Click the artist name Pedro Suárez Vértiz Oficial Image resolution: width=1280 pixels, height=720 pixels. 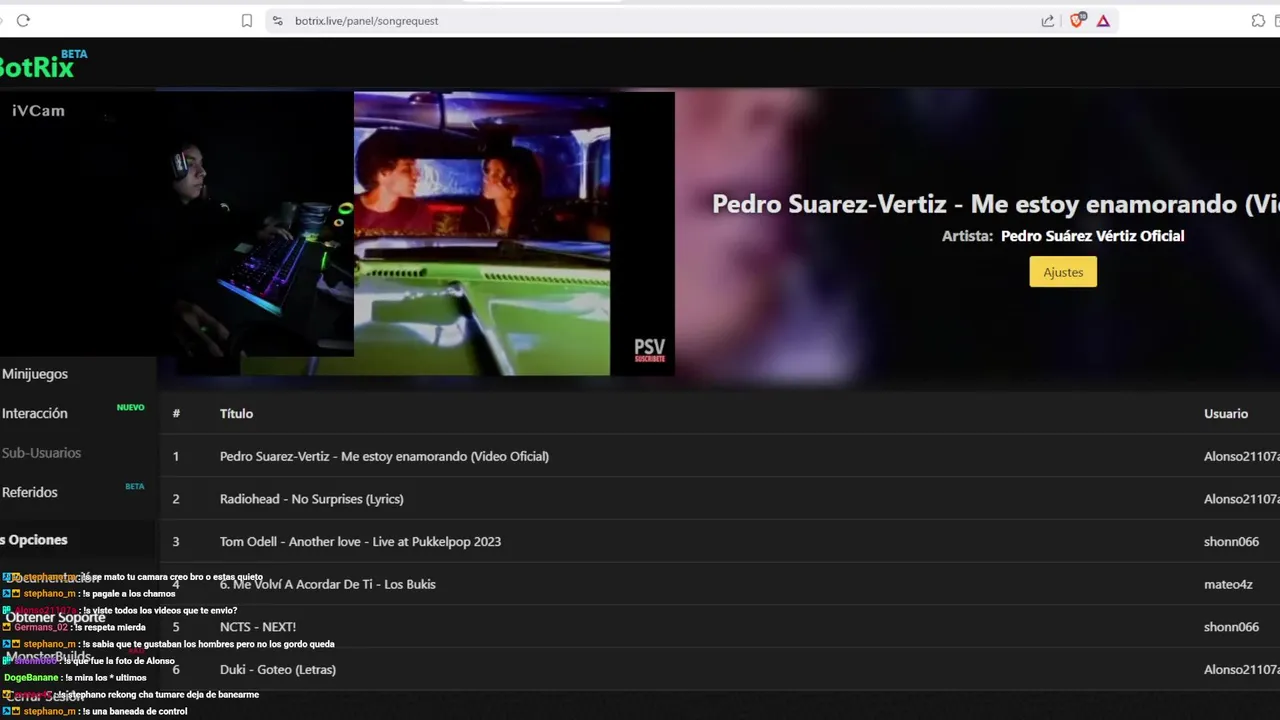pos(1092,236)
